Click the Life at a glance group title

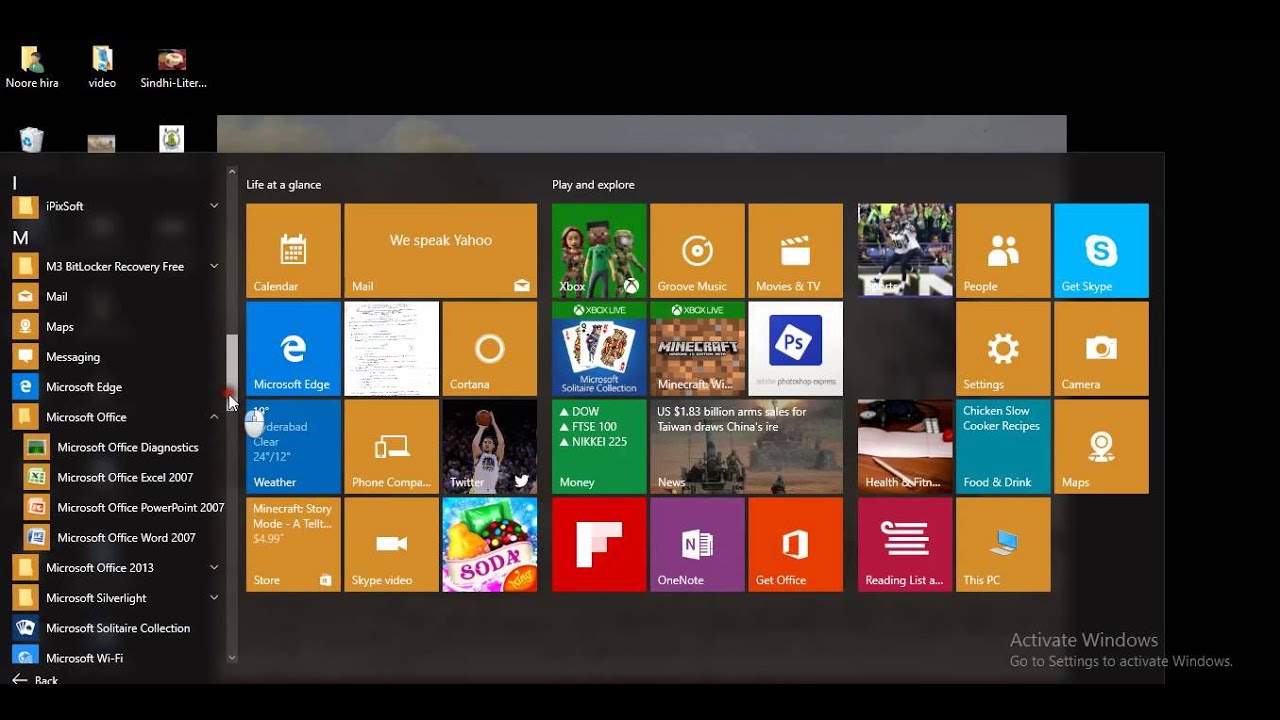click(284, 185)
